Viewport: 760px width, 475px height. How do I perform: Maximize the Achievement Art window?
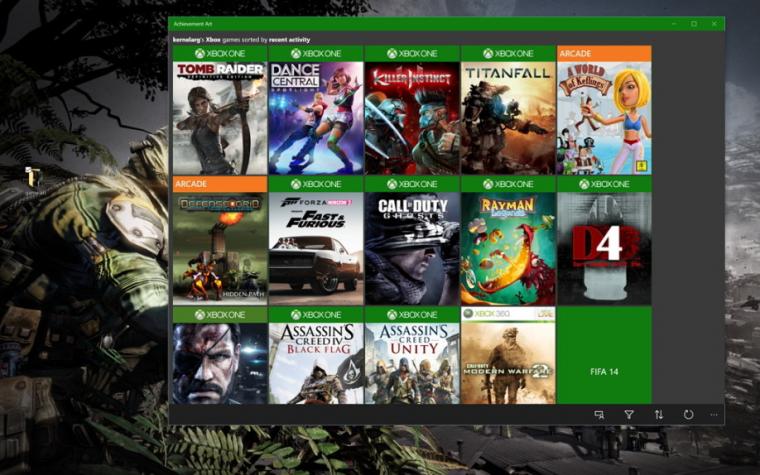pos(694,24)
